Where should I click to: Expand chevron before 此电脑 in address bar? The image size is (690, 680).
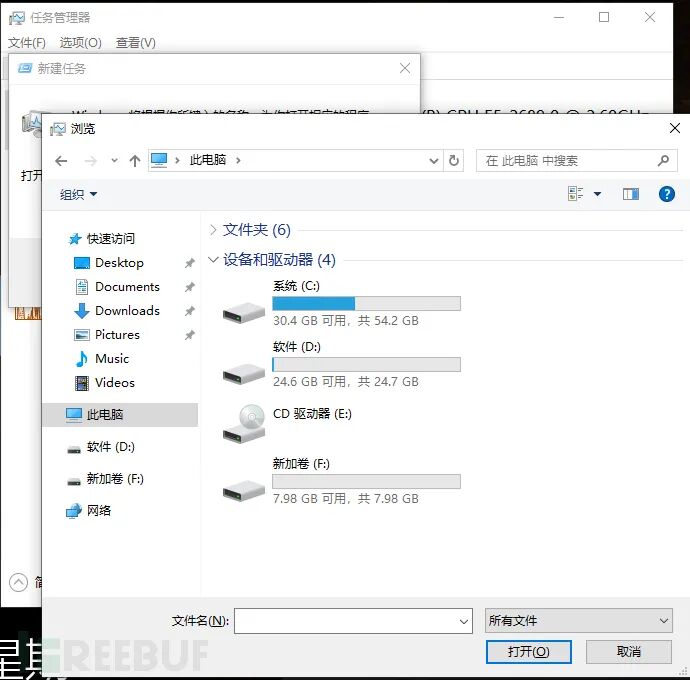(x=177, y=160)
